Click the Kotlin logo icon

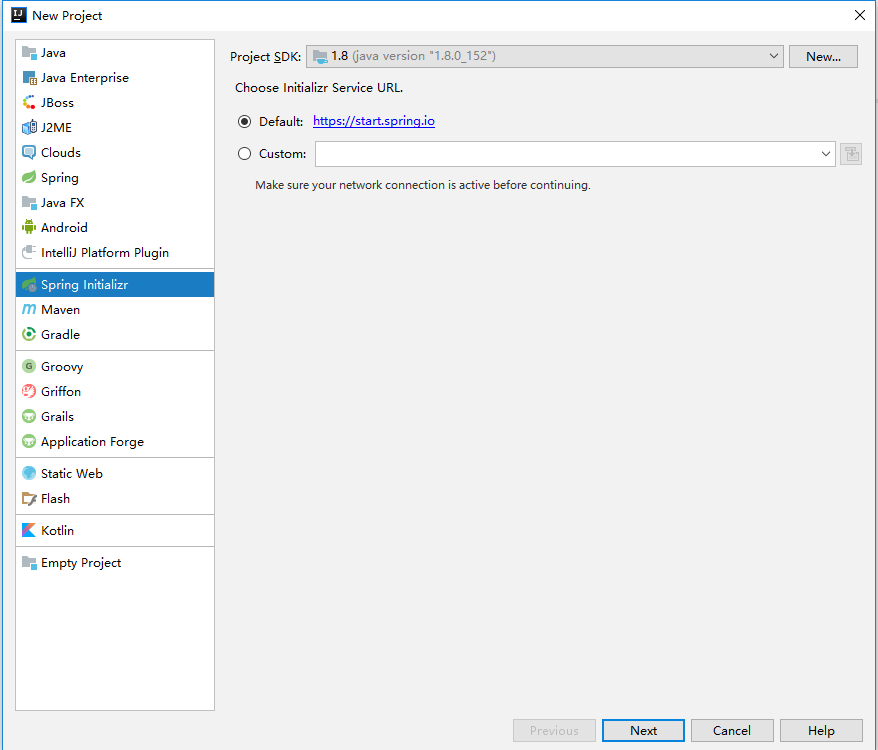(29, 531)
